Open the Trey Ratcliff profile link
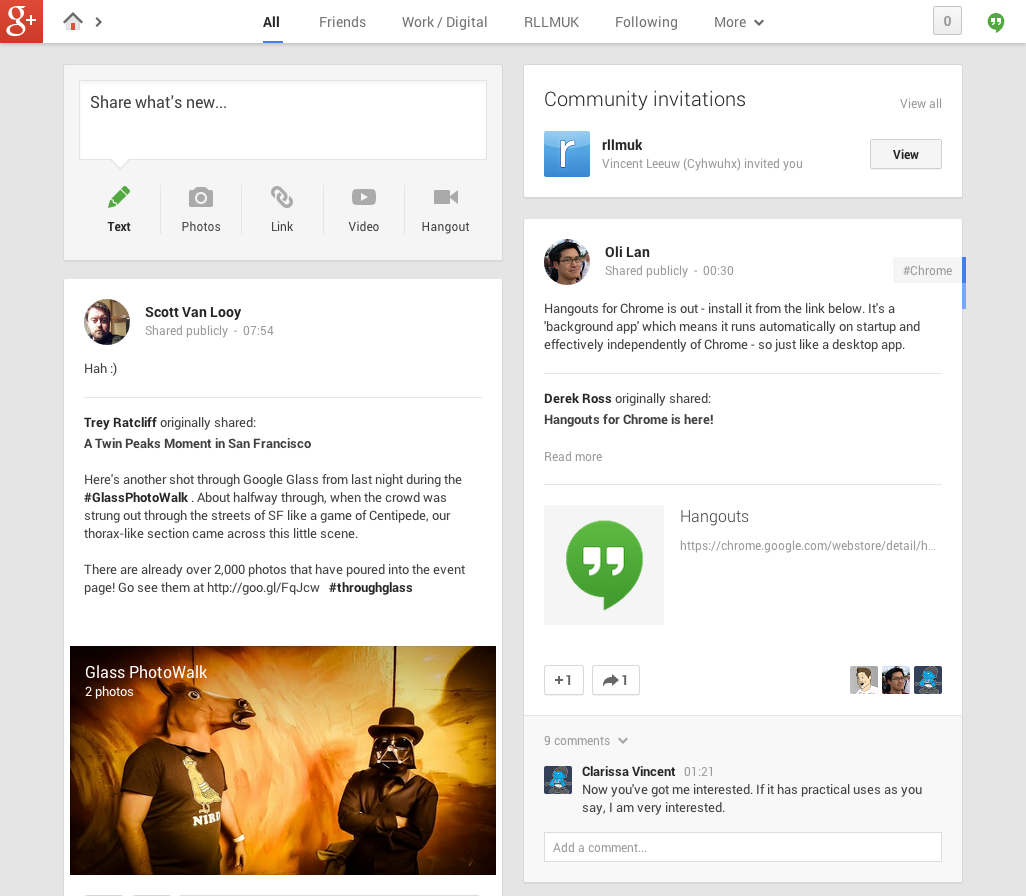Screen dimensions: 1026x896 pos(120,423)
